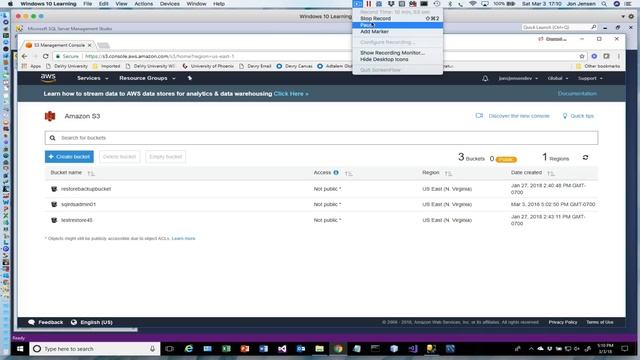Expand the AWS Services dropdown
The width and height of the screenshot is (640, 360).
pyautogui.click(x=93, y=78)
